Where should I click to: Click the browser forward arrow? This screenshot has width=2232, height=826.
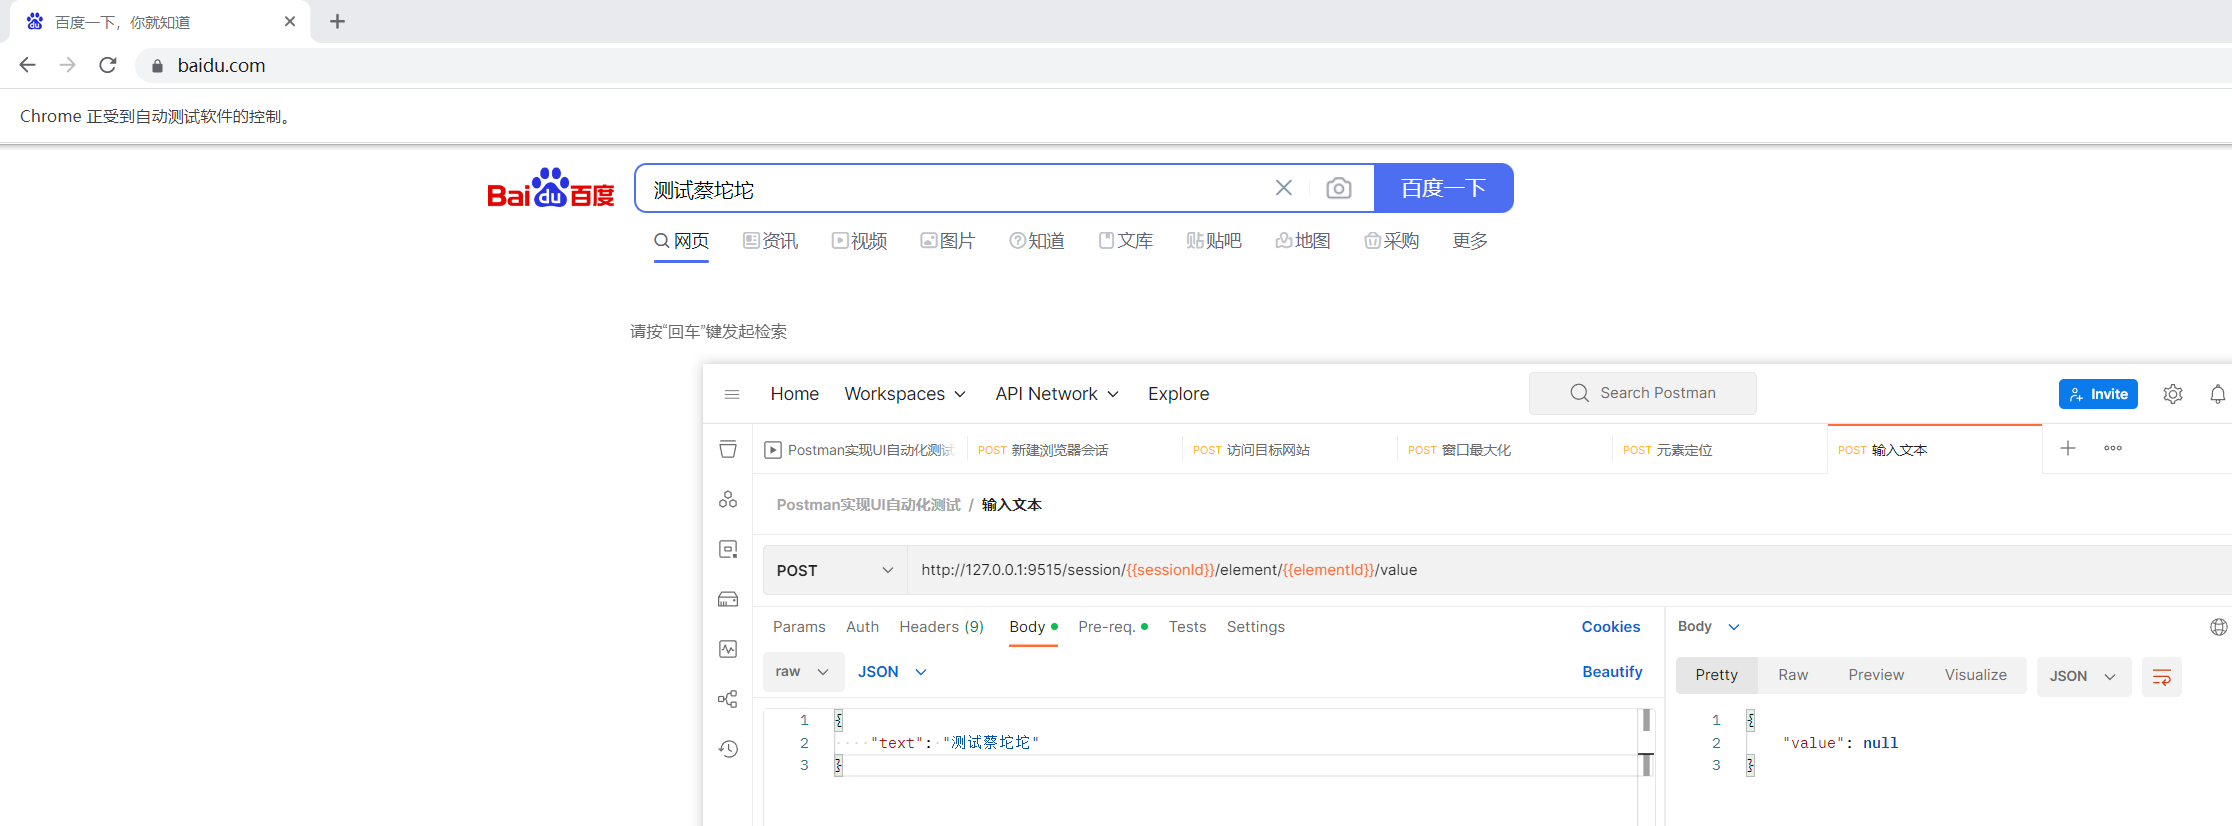(x=68, y=65)
